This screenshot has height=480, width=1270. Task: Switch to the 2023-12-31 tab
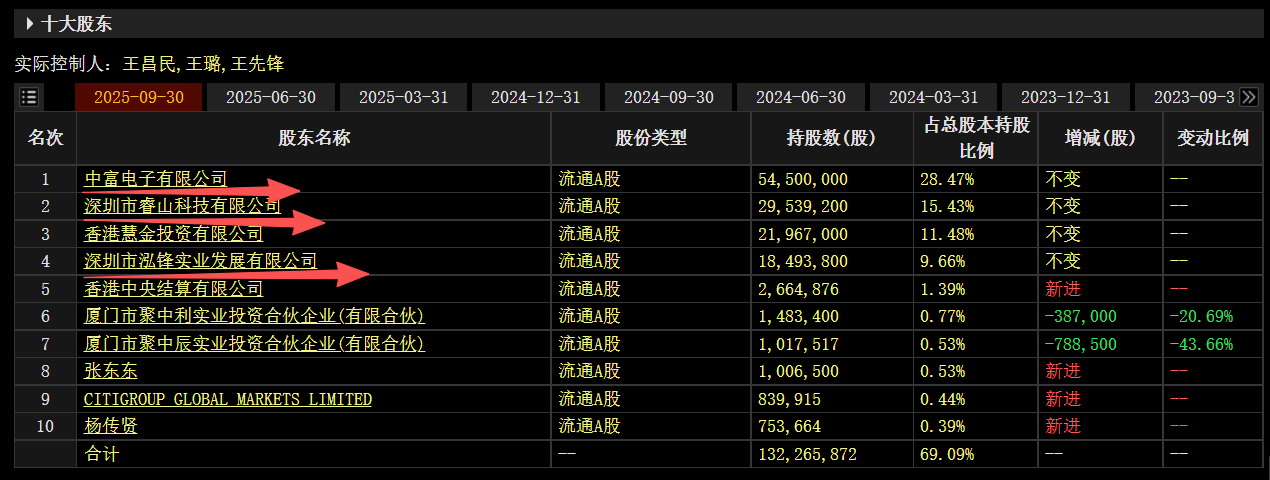click(1066, 97)
